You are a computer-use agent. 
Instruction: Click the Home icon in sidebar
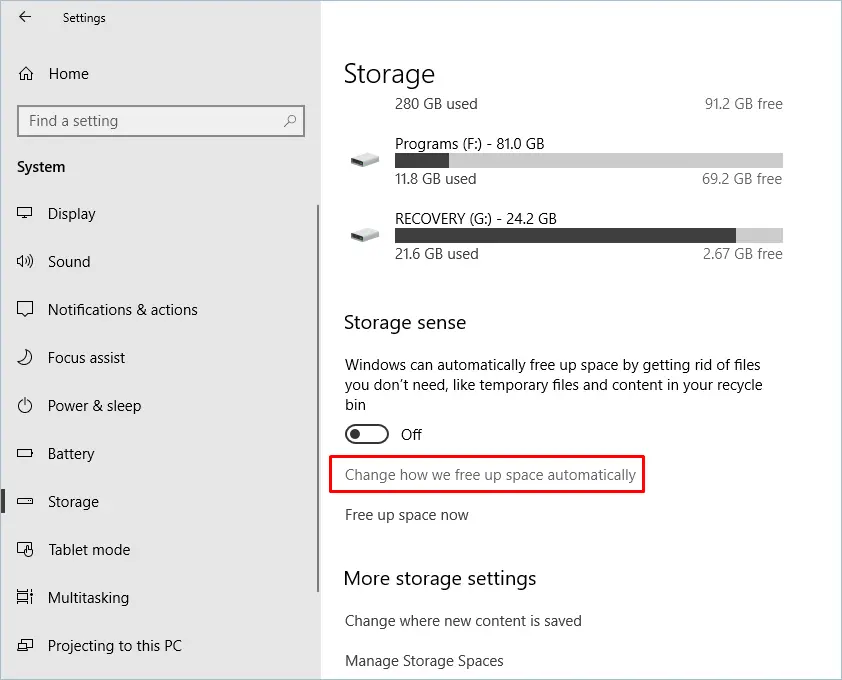(27, 74)
